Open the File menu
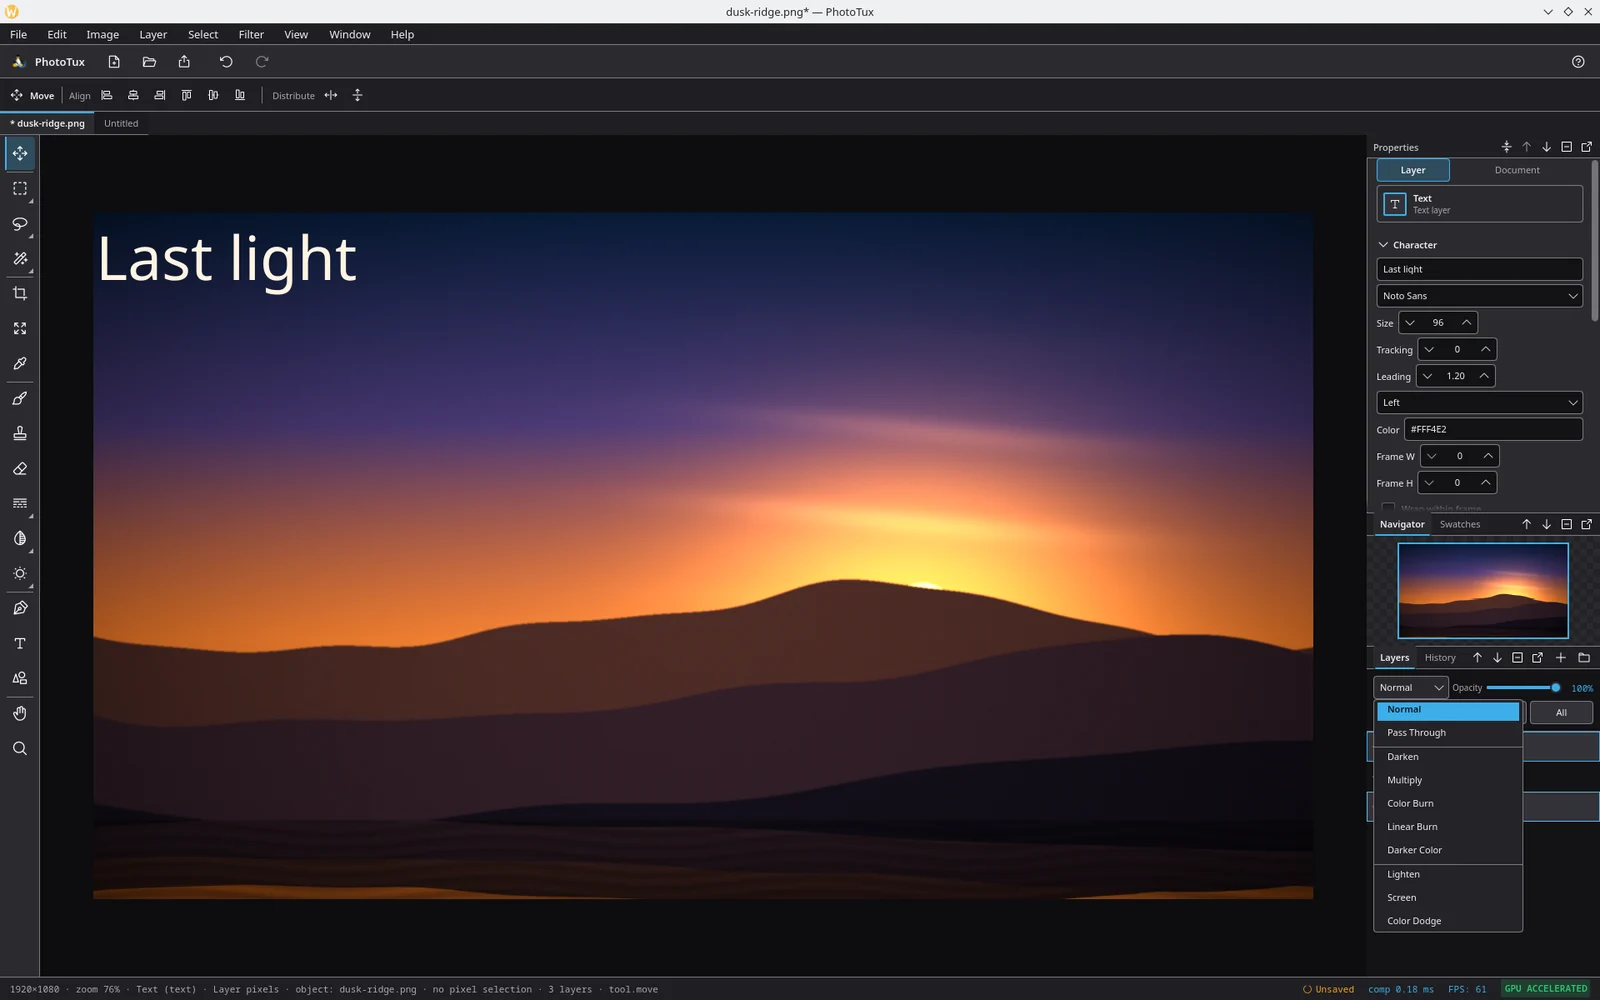Viewport: 1600px width, 1000px height. [x=18, y=34]
